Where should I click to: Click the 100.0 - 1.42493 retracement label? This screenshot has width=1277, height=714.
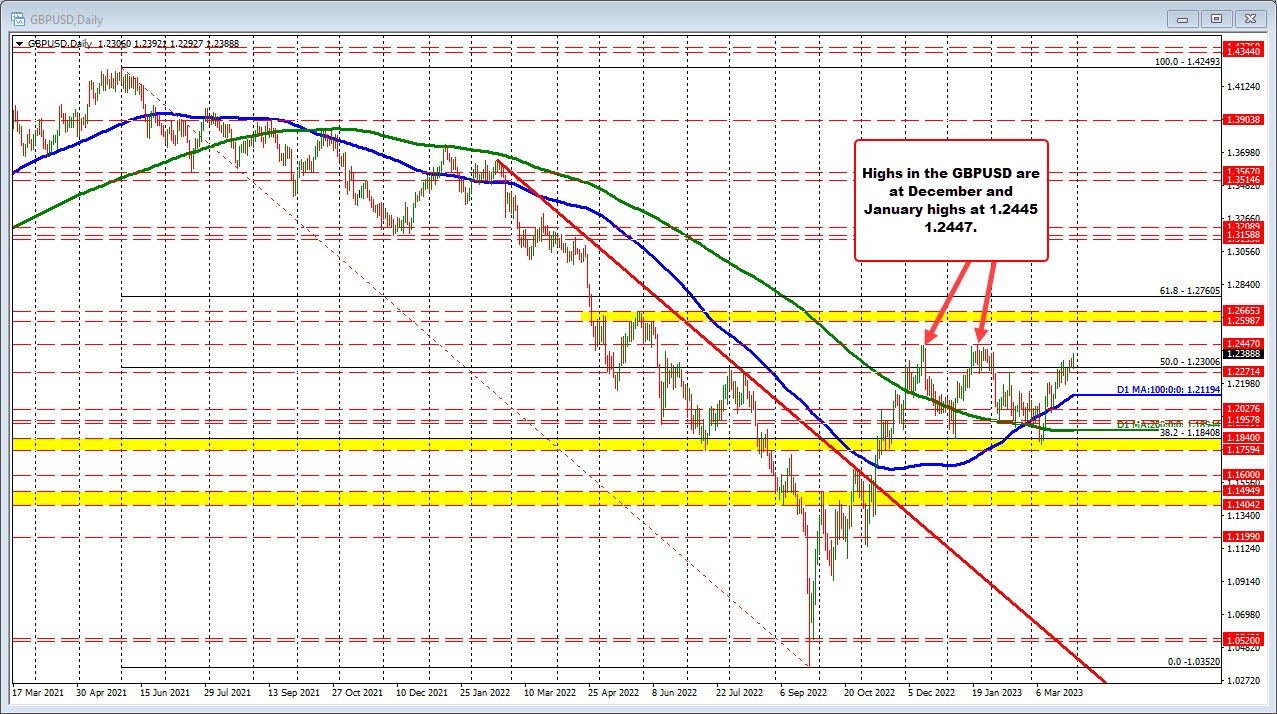coord(1187,61)
